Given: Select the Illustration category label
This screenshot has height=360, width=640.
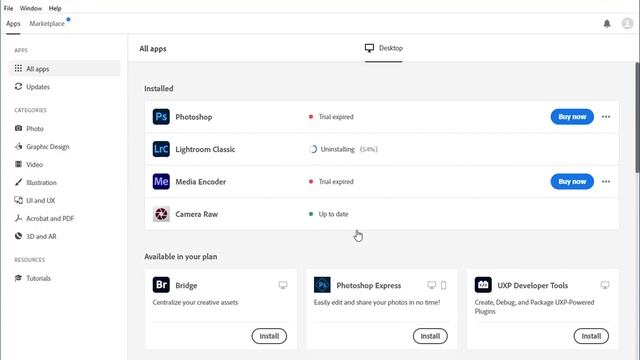Looking at the screenshot, I should [41, 182].
